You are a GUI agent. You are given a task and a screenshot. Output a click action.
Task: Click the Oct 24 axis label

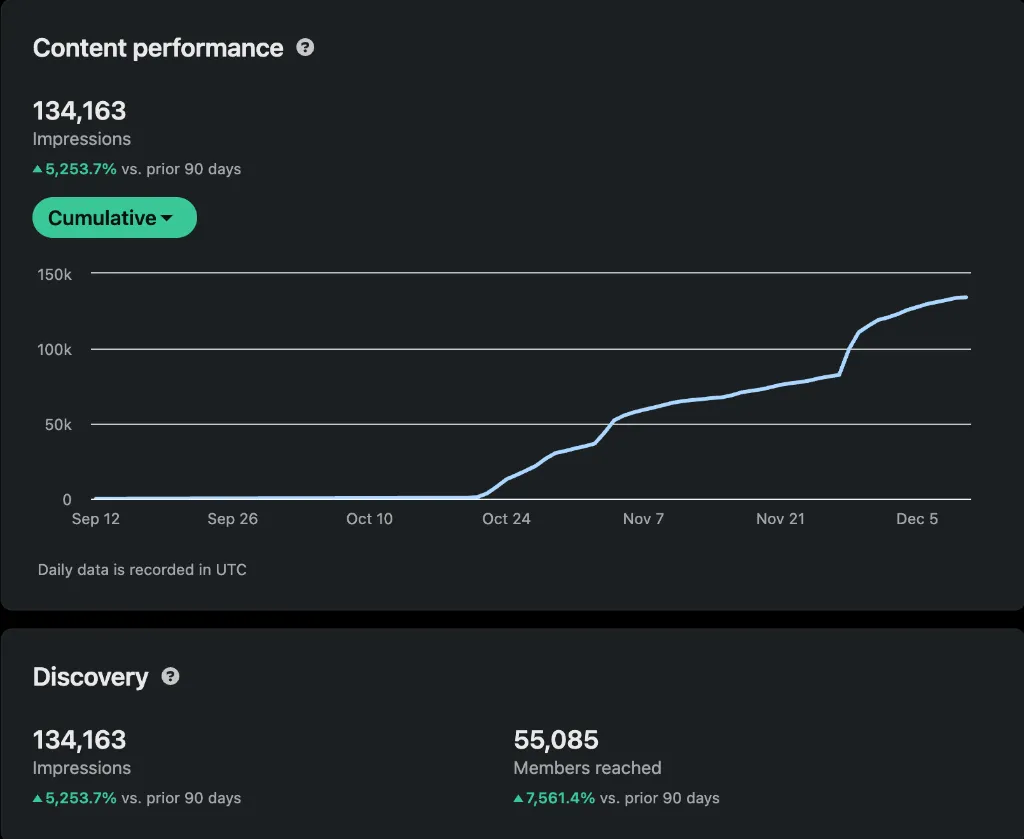tap(506, 519)
